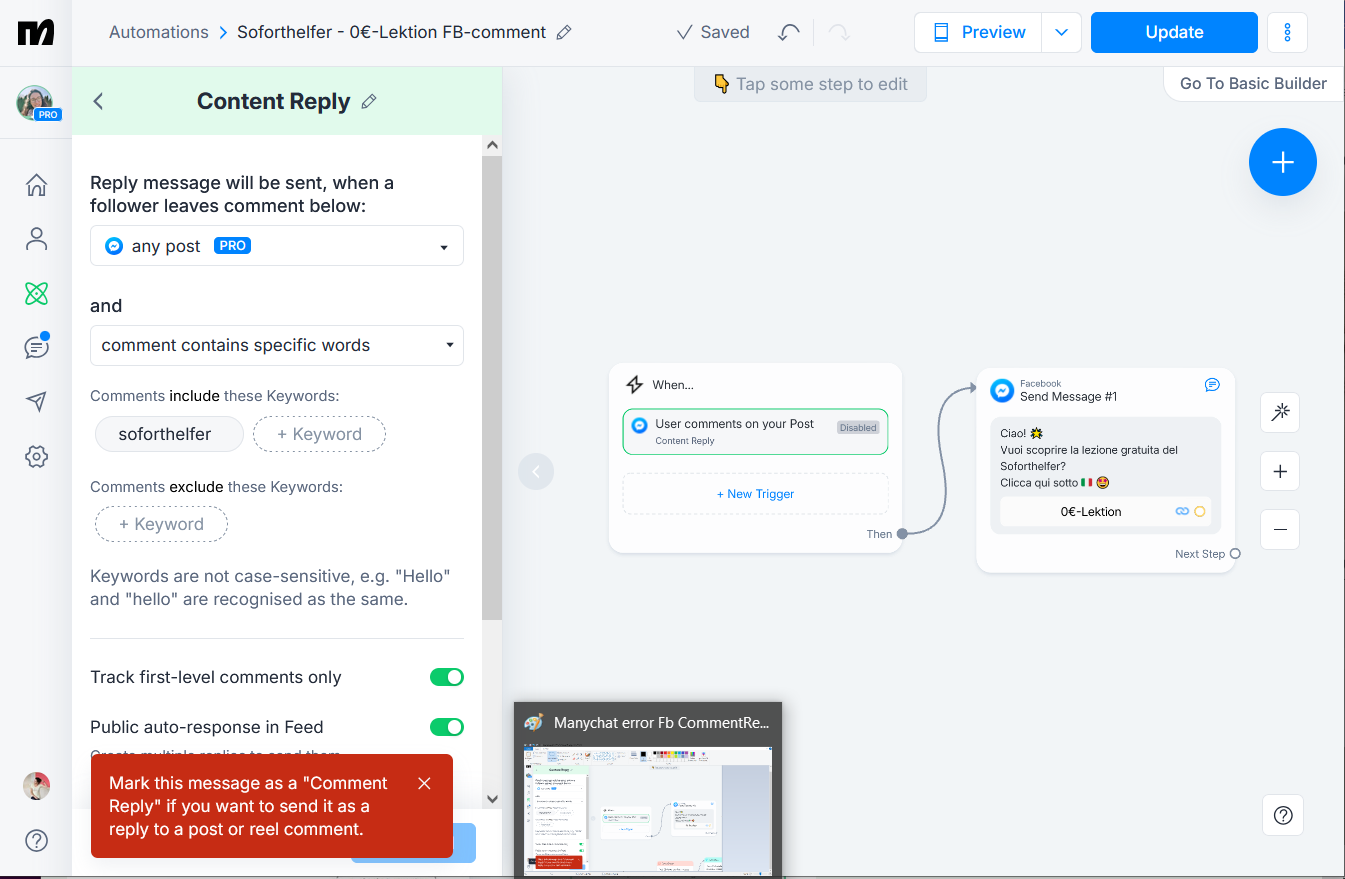Select the Send Message #1 node title
The width and height of the screenshot is (1345, 879).
pos(1068,397)
